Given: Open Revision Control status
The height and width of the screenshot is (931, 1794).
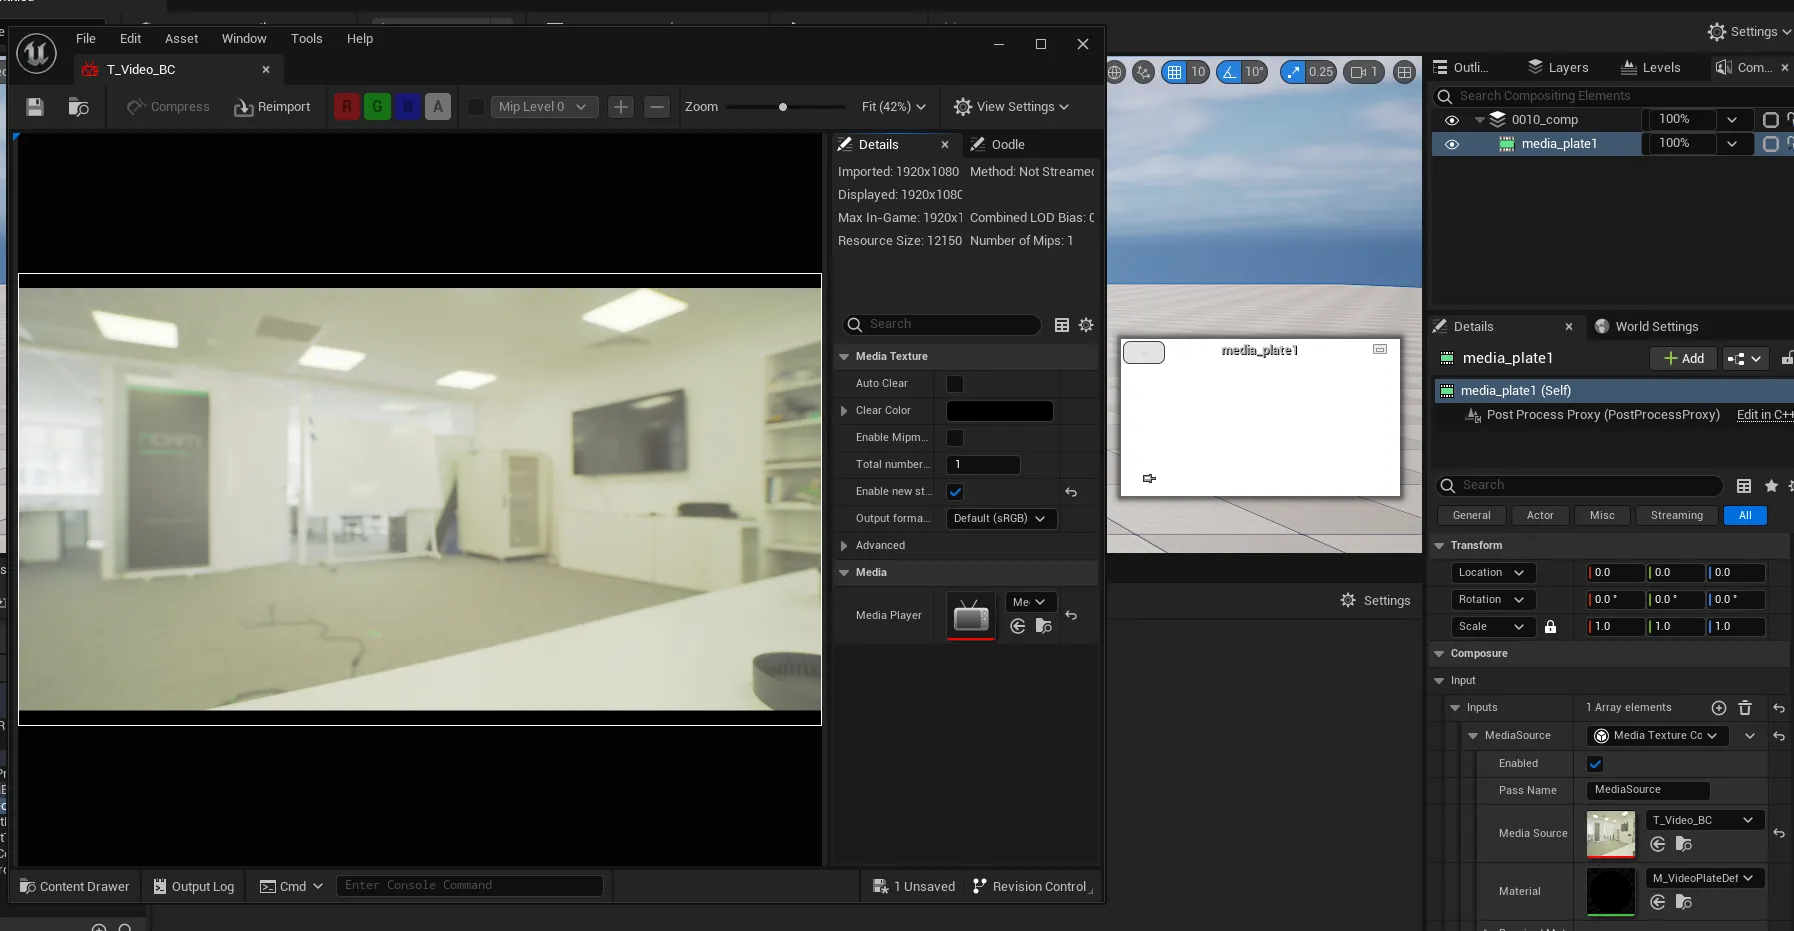Looking at the screenshot, I should [1031, 887].
